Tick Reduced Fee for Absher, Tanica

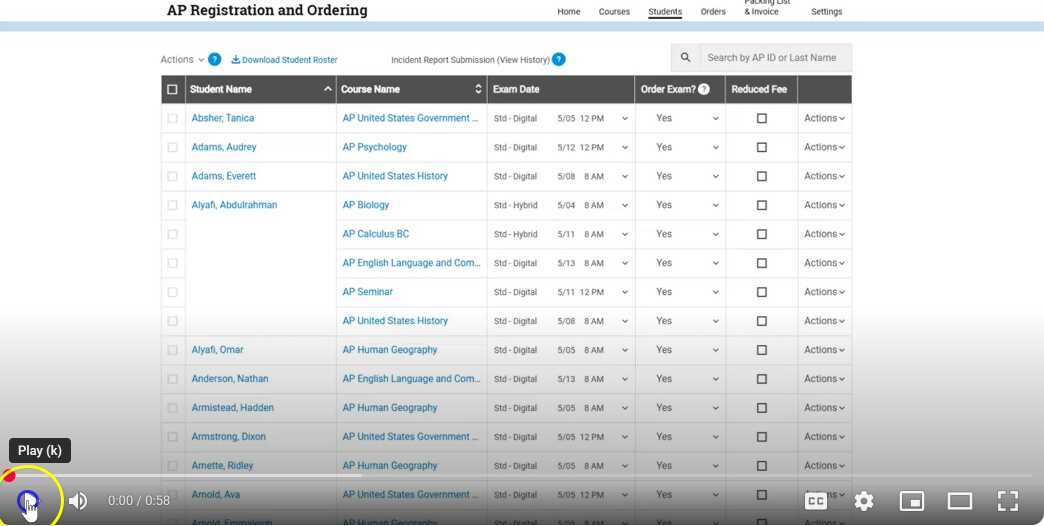(762, 119)
